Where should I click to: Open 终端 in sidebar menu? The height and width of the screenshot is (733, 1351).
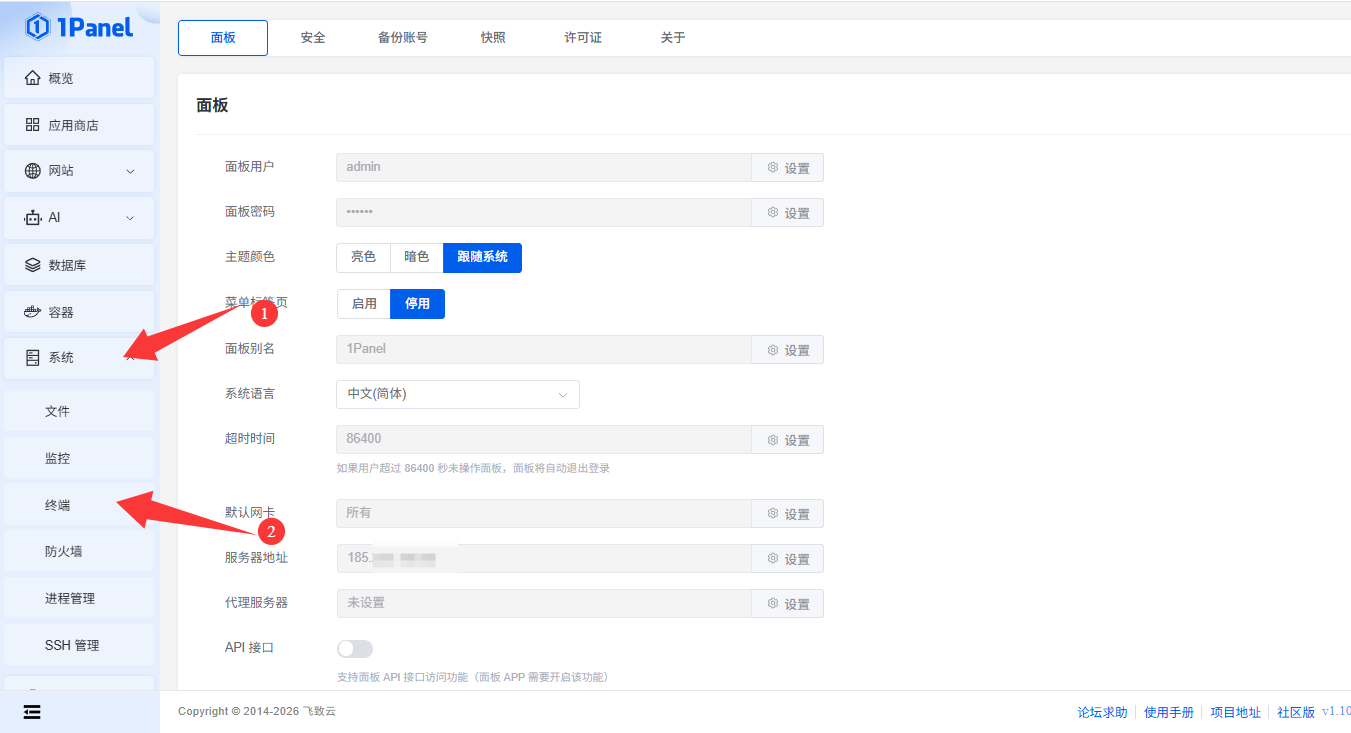tap(58, 505)
